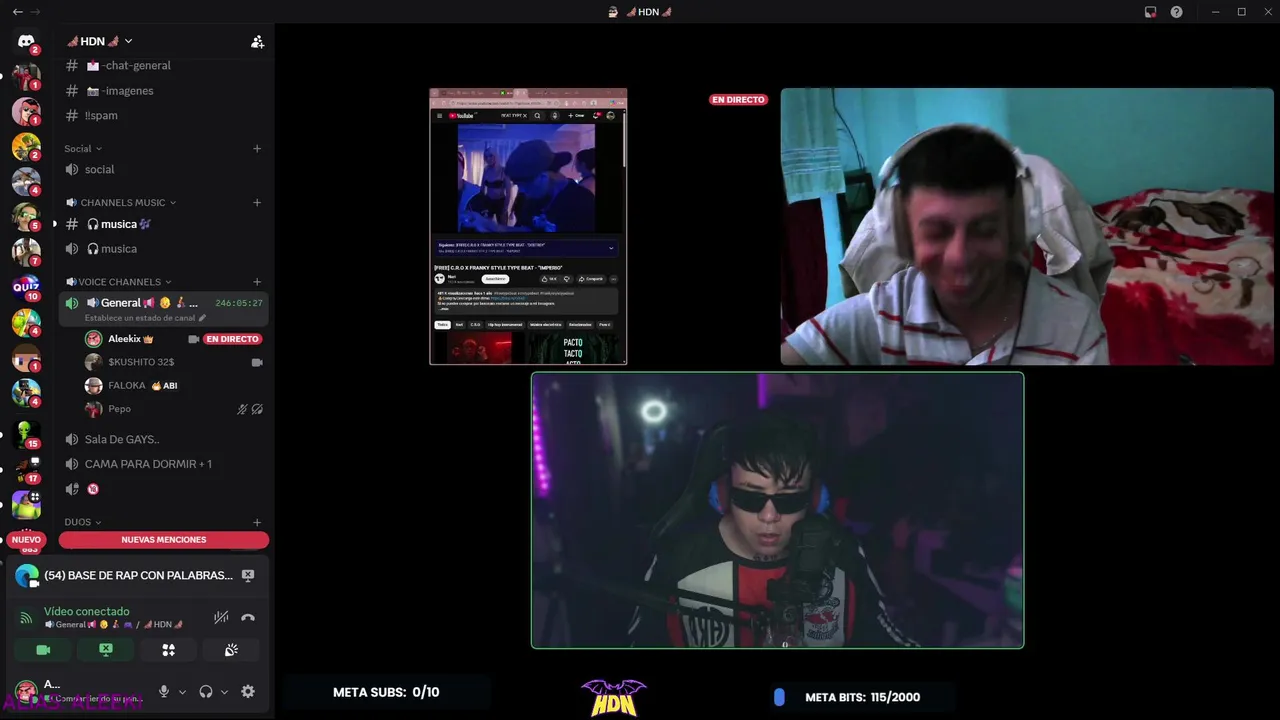The image size is (1280, 720).
Task: Open the -chat-general text channel
Action: coord(164,65)
